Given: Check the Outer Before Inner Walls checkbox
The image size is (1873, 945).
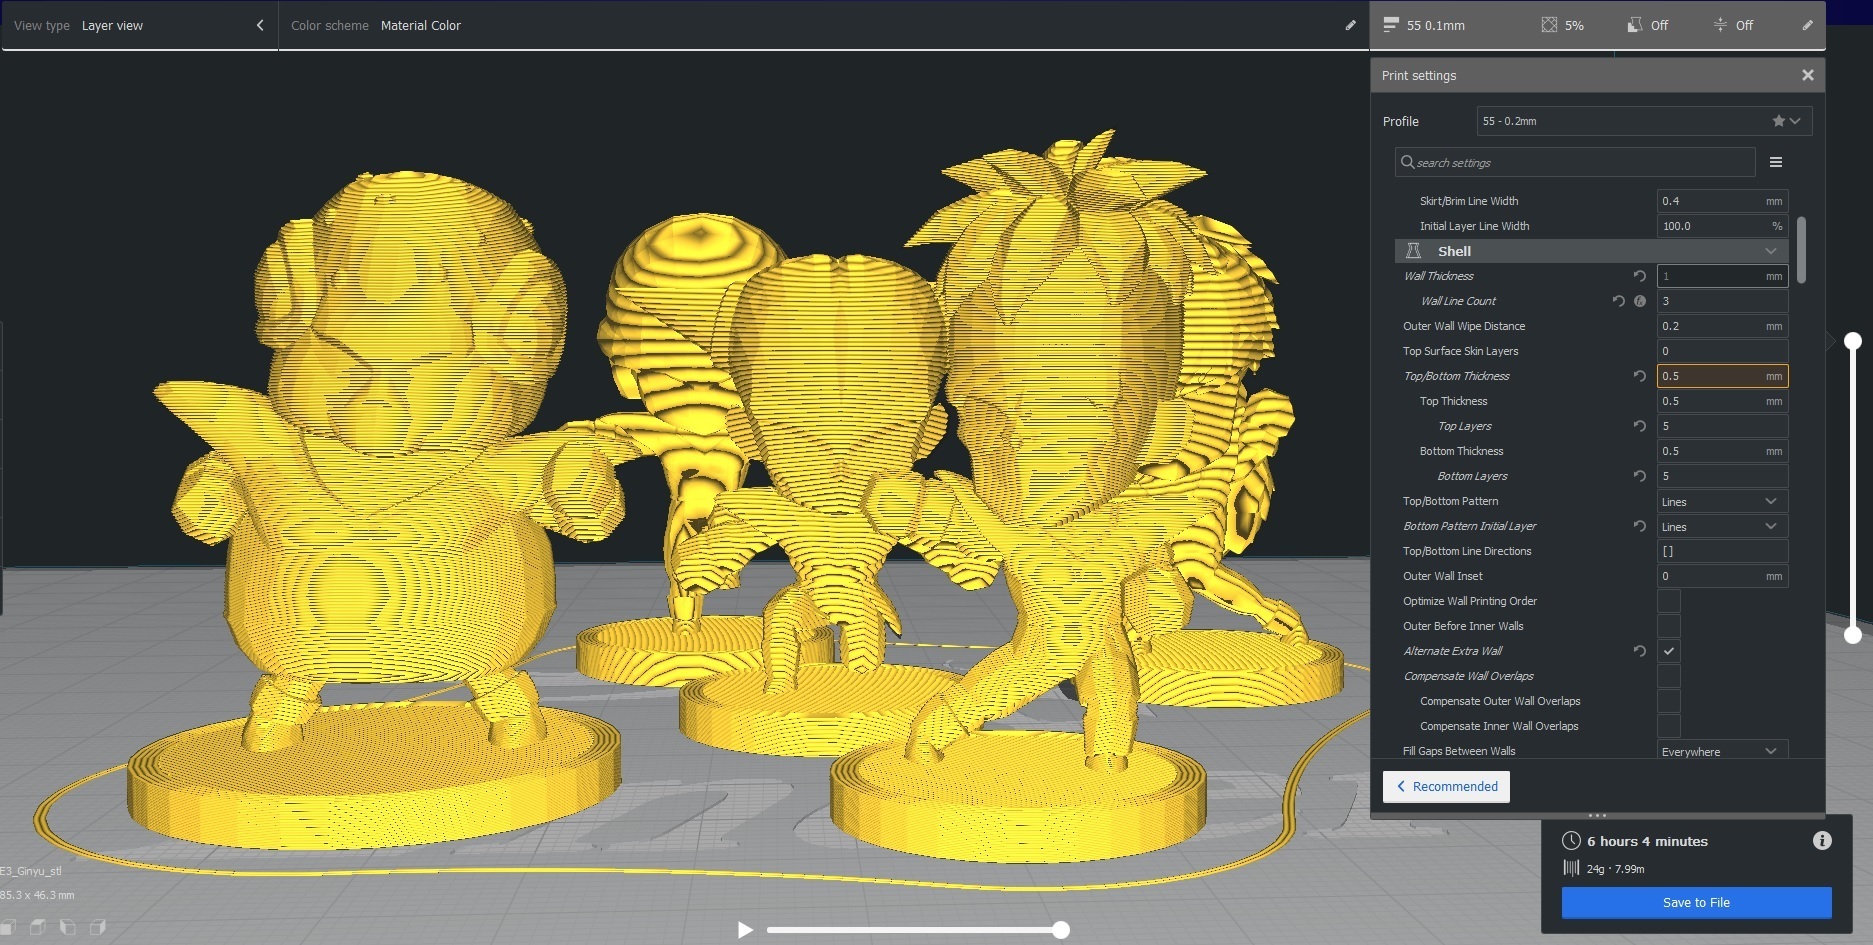Looking at the screenshot, I should (1668, 625).
